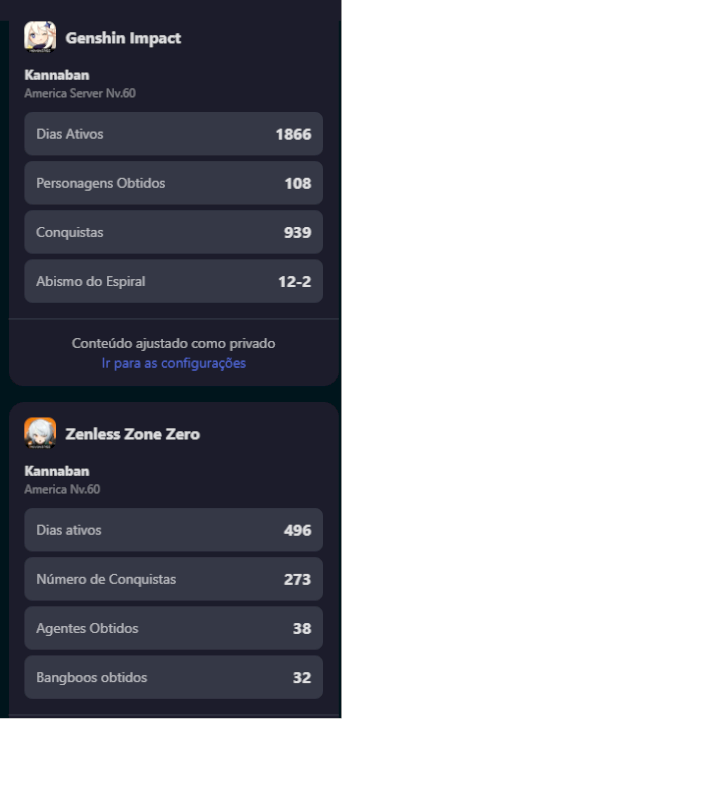Open the Genshin Impact title heading
Viewport: 704px width, 800px height.
(123, 38)
